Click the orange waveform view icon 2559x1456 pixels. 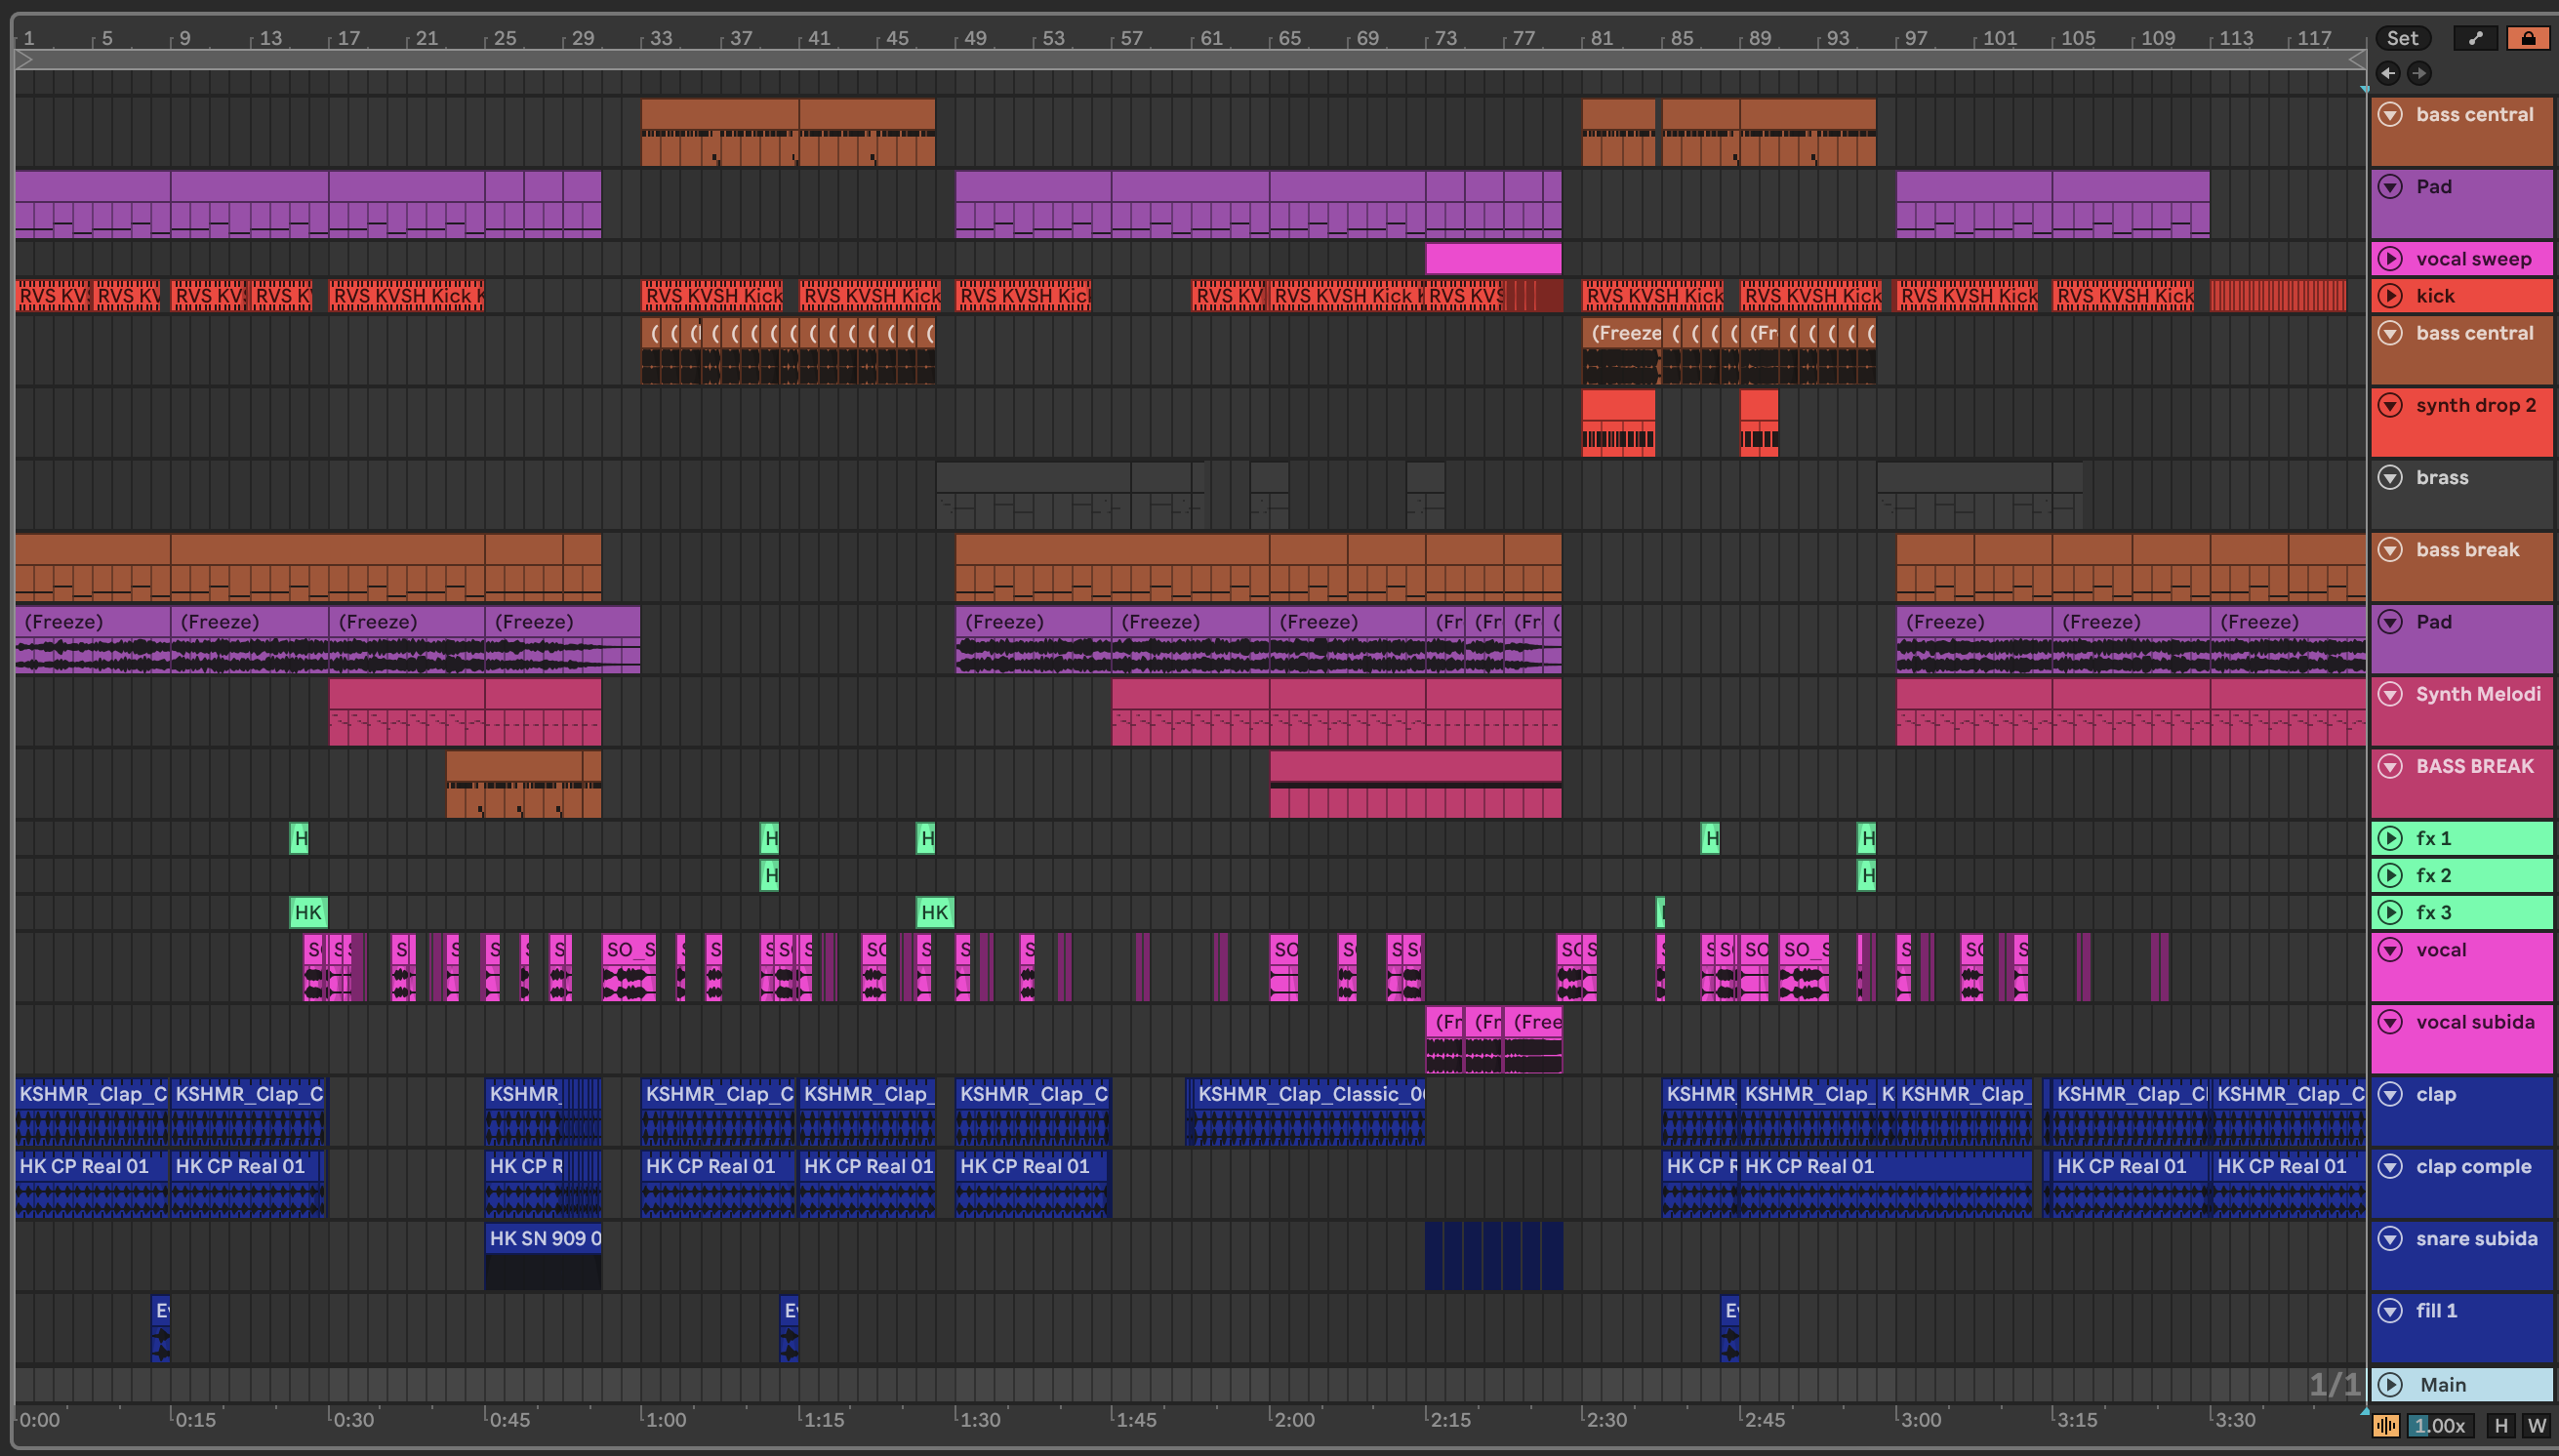coord(2386,1426)
